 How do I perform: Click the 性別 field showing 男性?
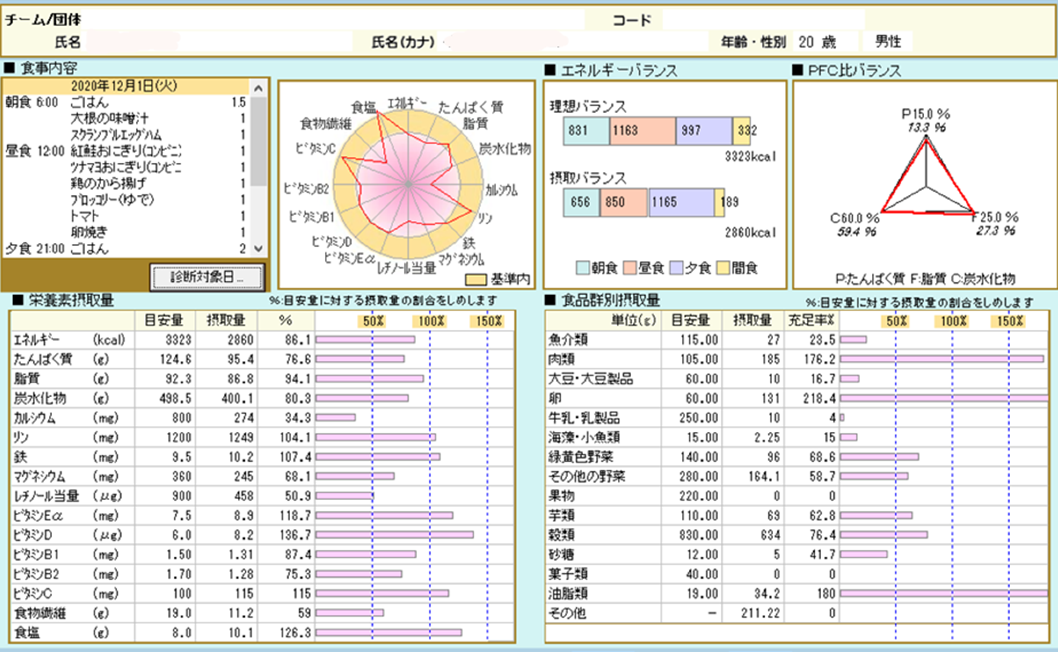pyautogui.click(x=888, y=42)
